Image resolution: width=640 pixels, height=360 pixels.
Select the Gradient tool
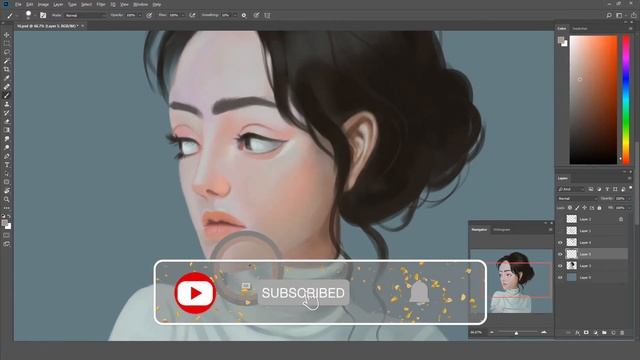7,130
